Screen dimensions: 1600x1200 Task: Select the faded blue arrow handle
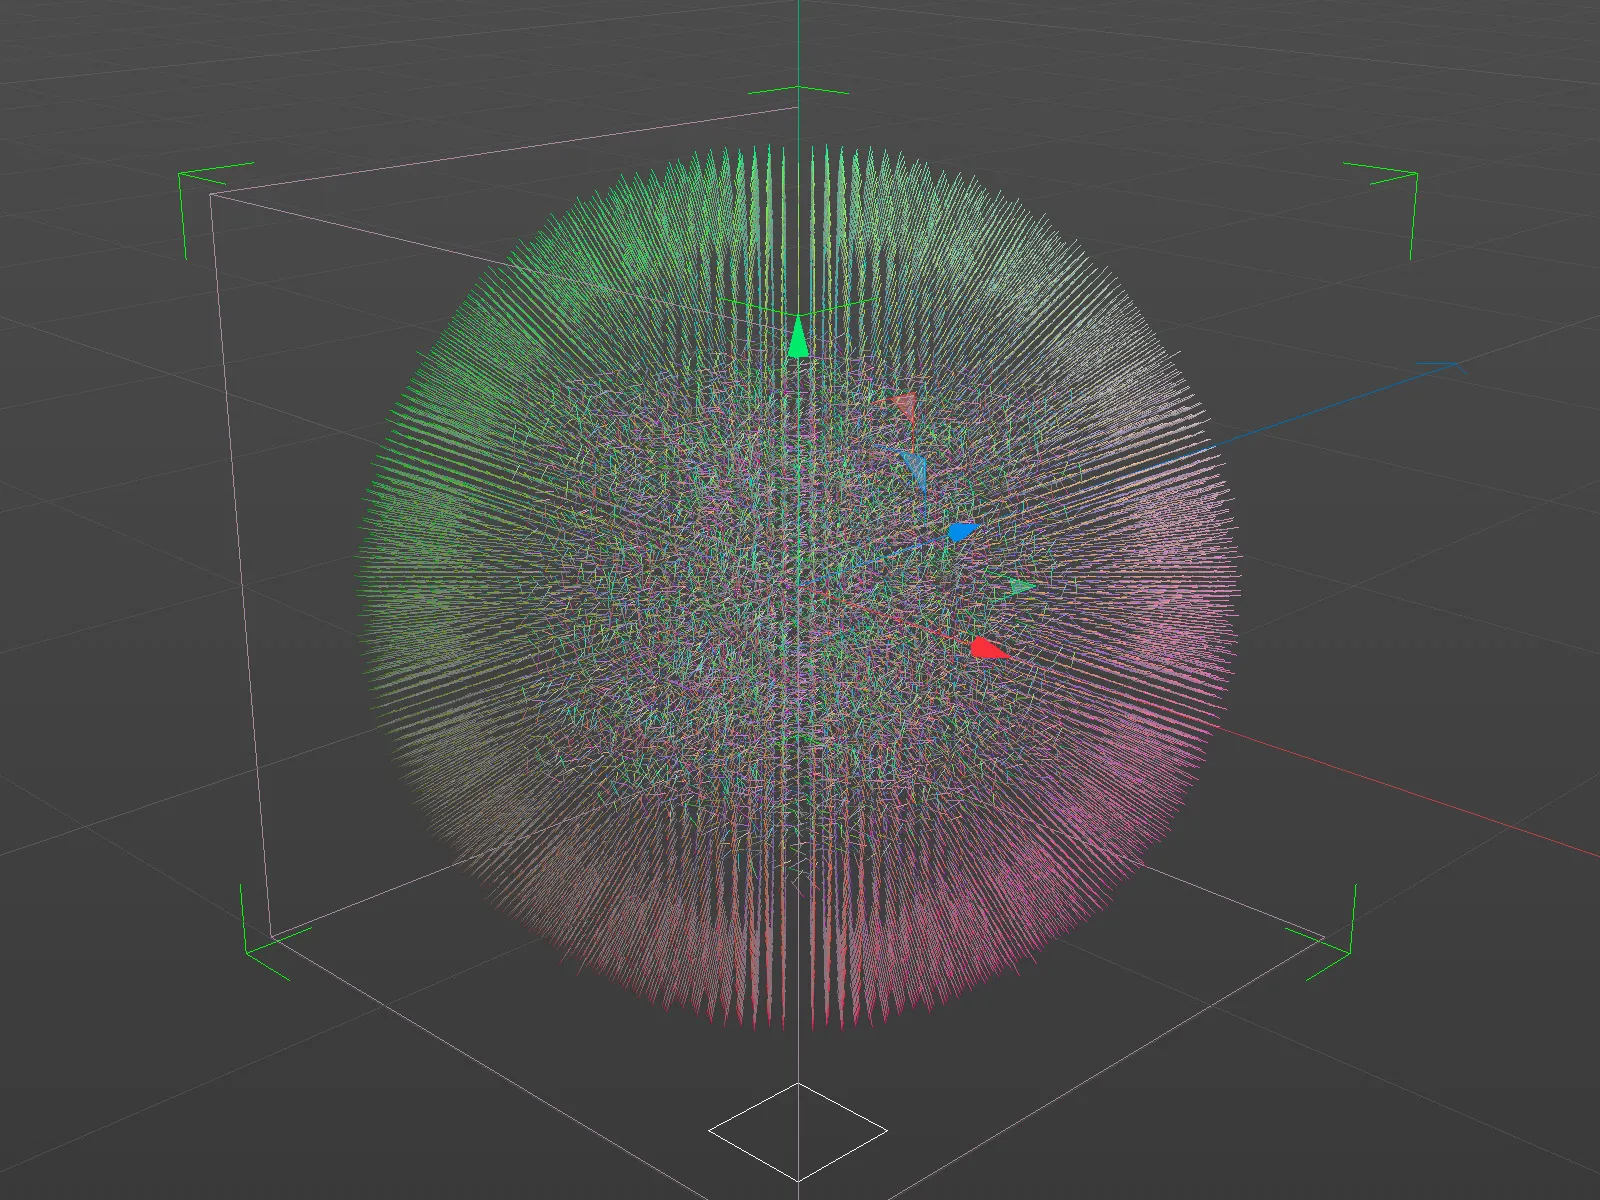[914, 470]
